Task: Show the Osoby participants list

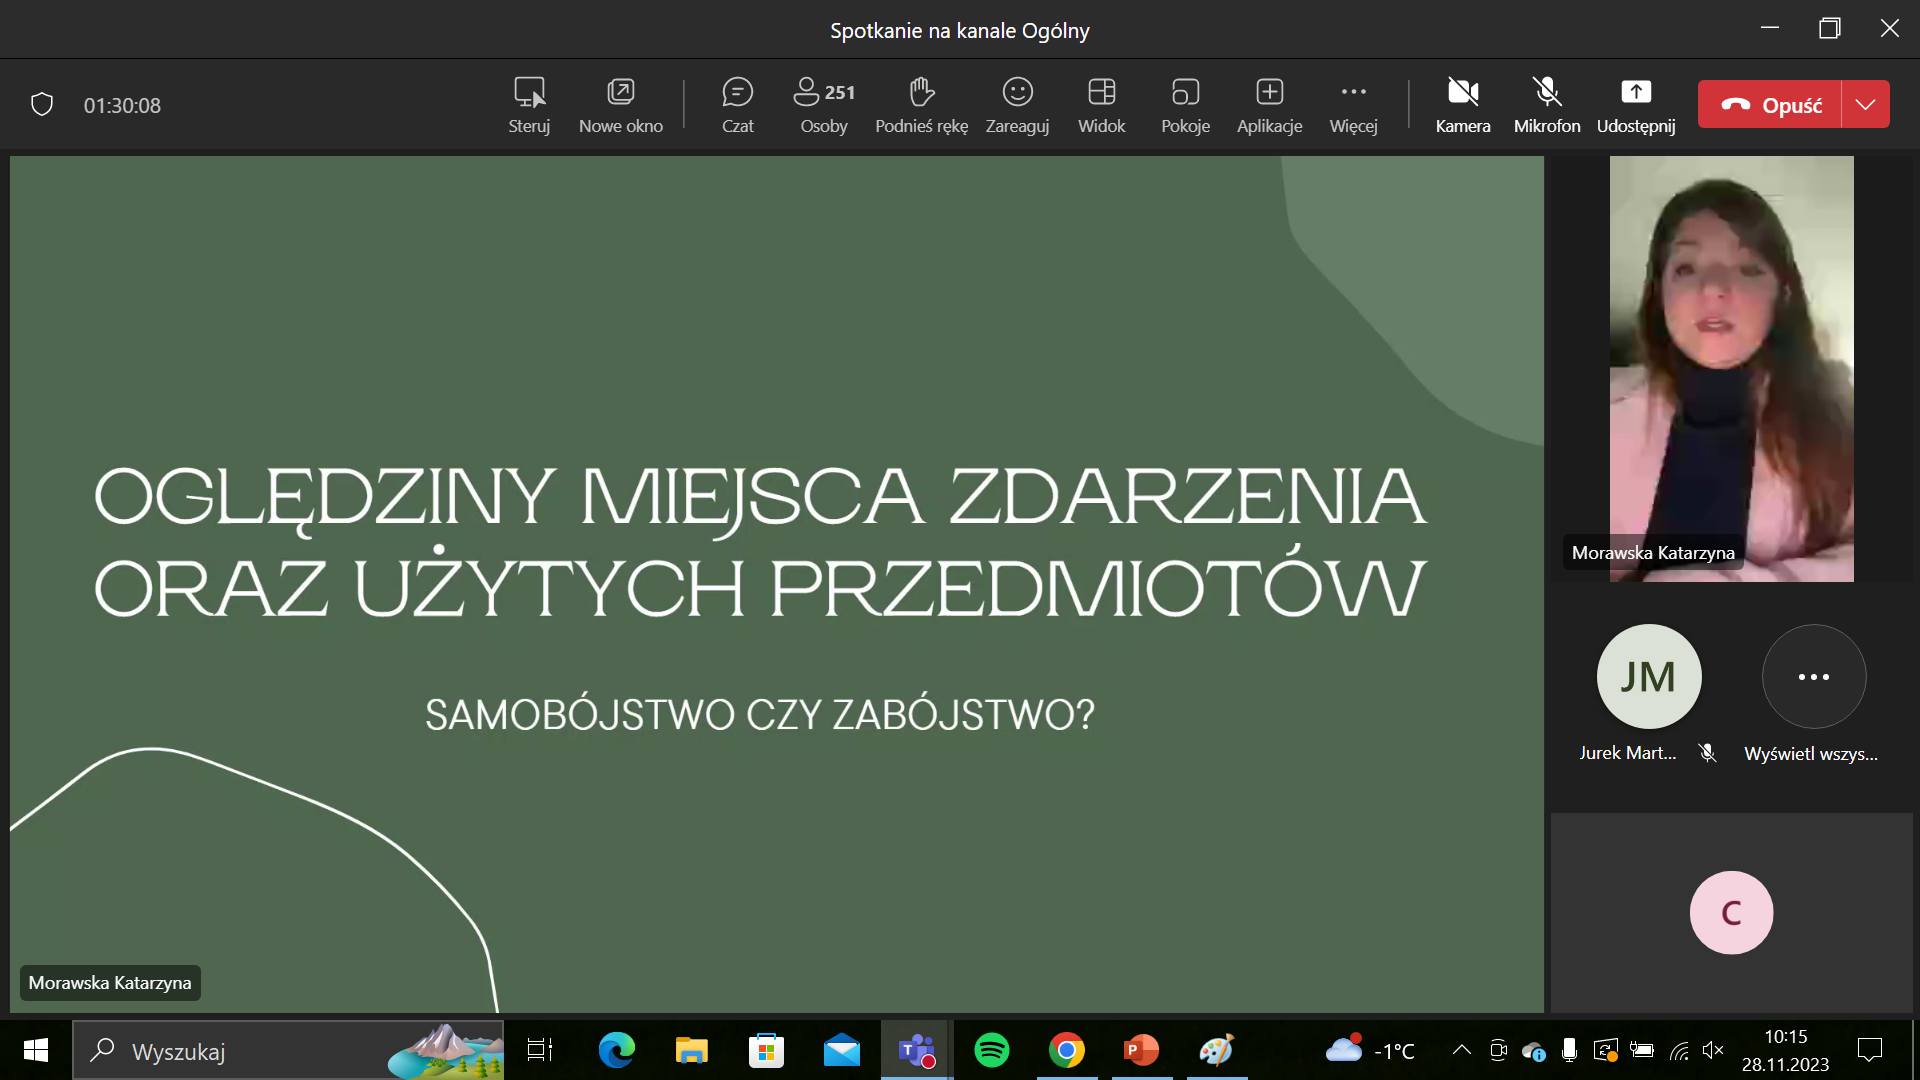Action: click(x=823, y=104)
